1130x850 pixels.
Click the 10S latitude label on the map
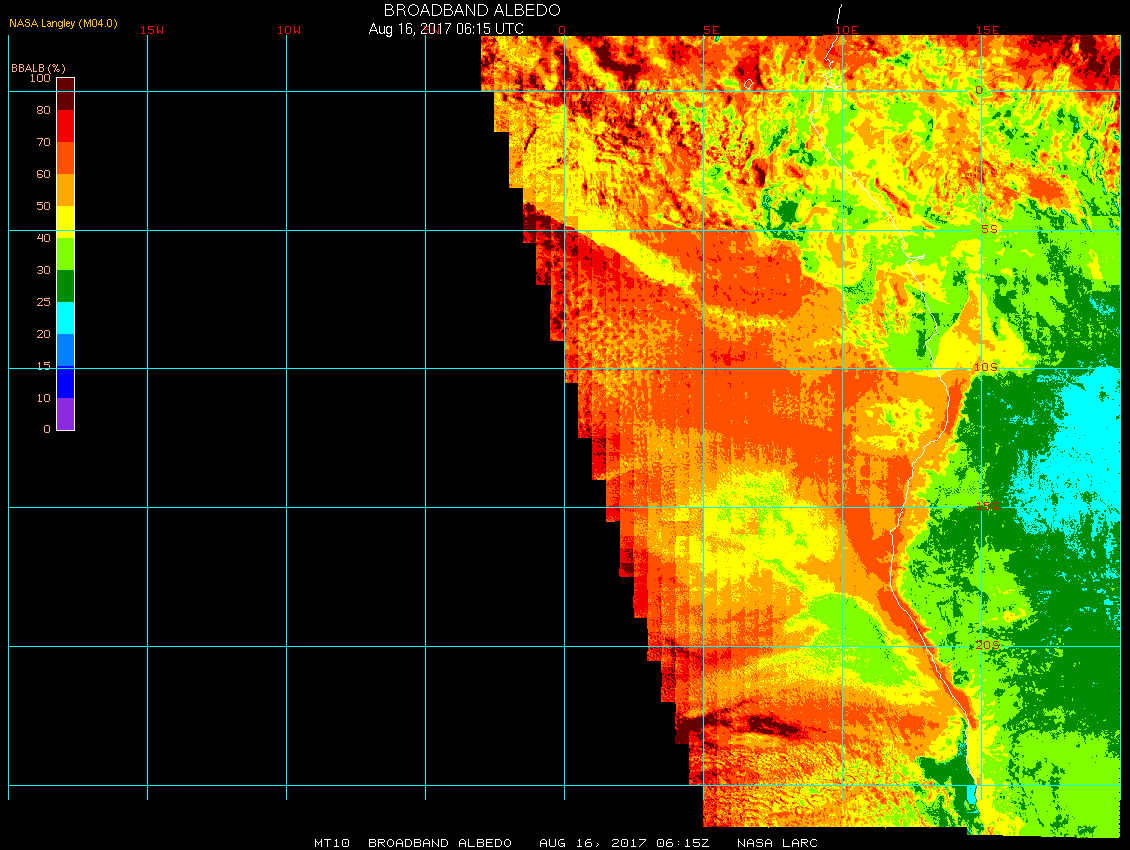point(986,368)
